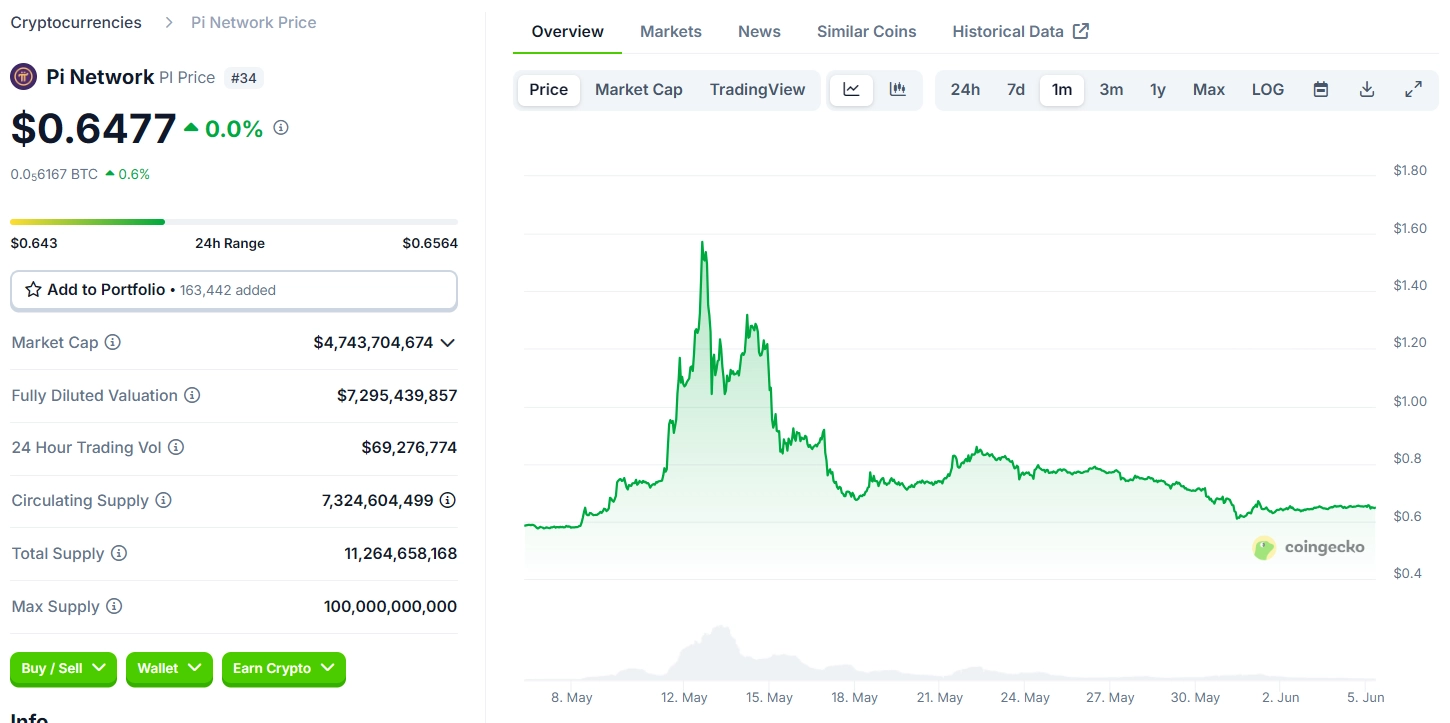The height and width of the screenshot is (723, 1450).
Task: Click the $0.643 range low value
Action: point(34,243)
